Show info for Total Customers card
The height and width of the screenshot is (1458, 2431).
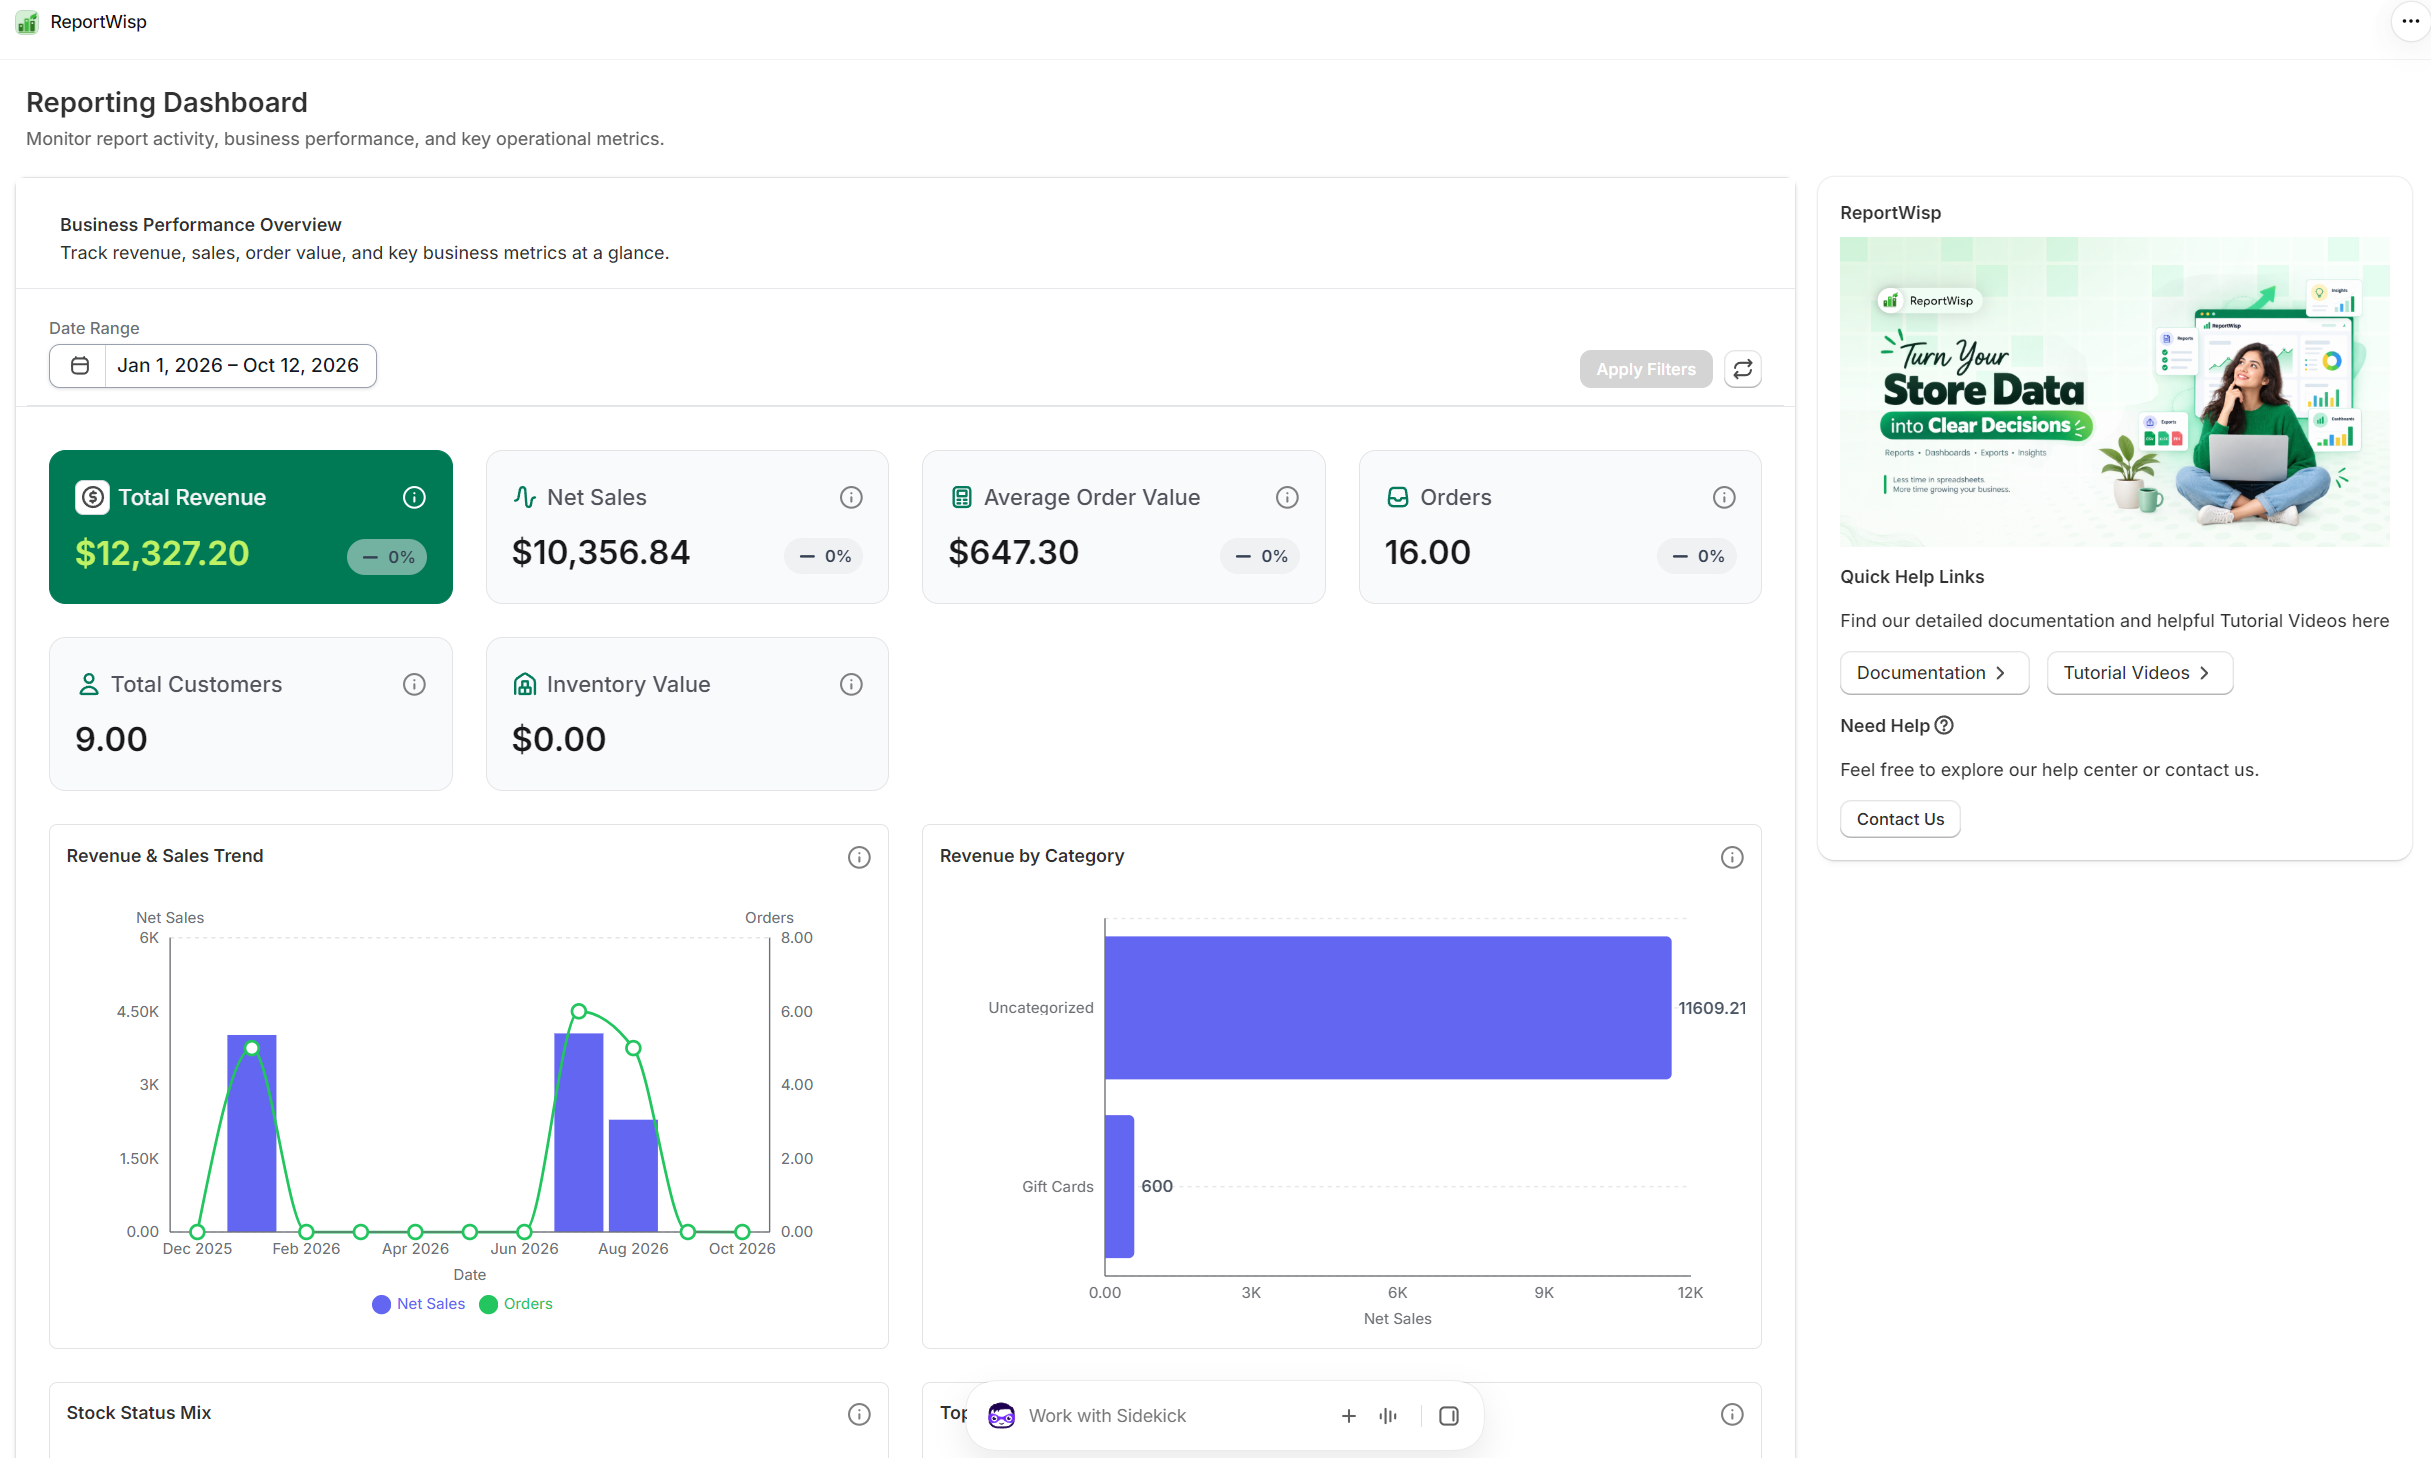(414, 684)
